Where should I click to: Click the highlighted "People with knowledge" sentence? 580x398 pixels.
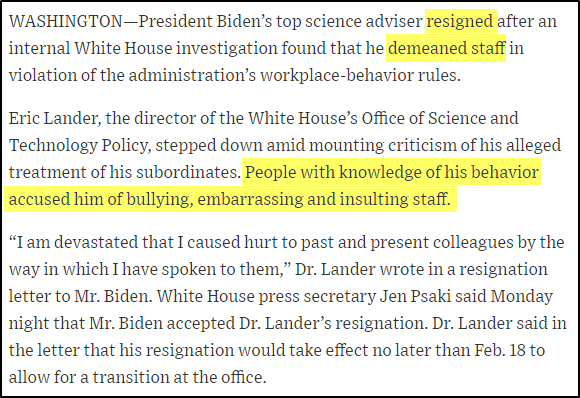(272, 186)
